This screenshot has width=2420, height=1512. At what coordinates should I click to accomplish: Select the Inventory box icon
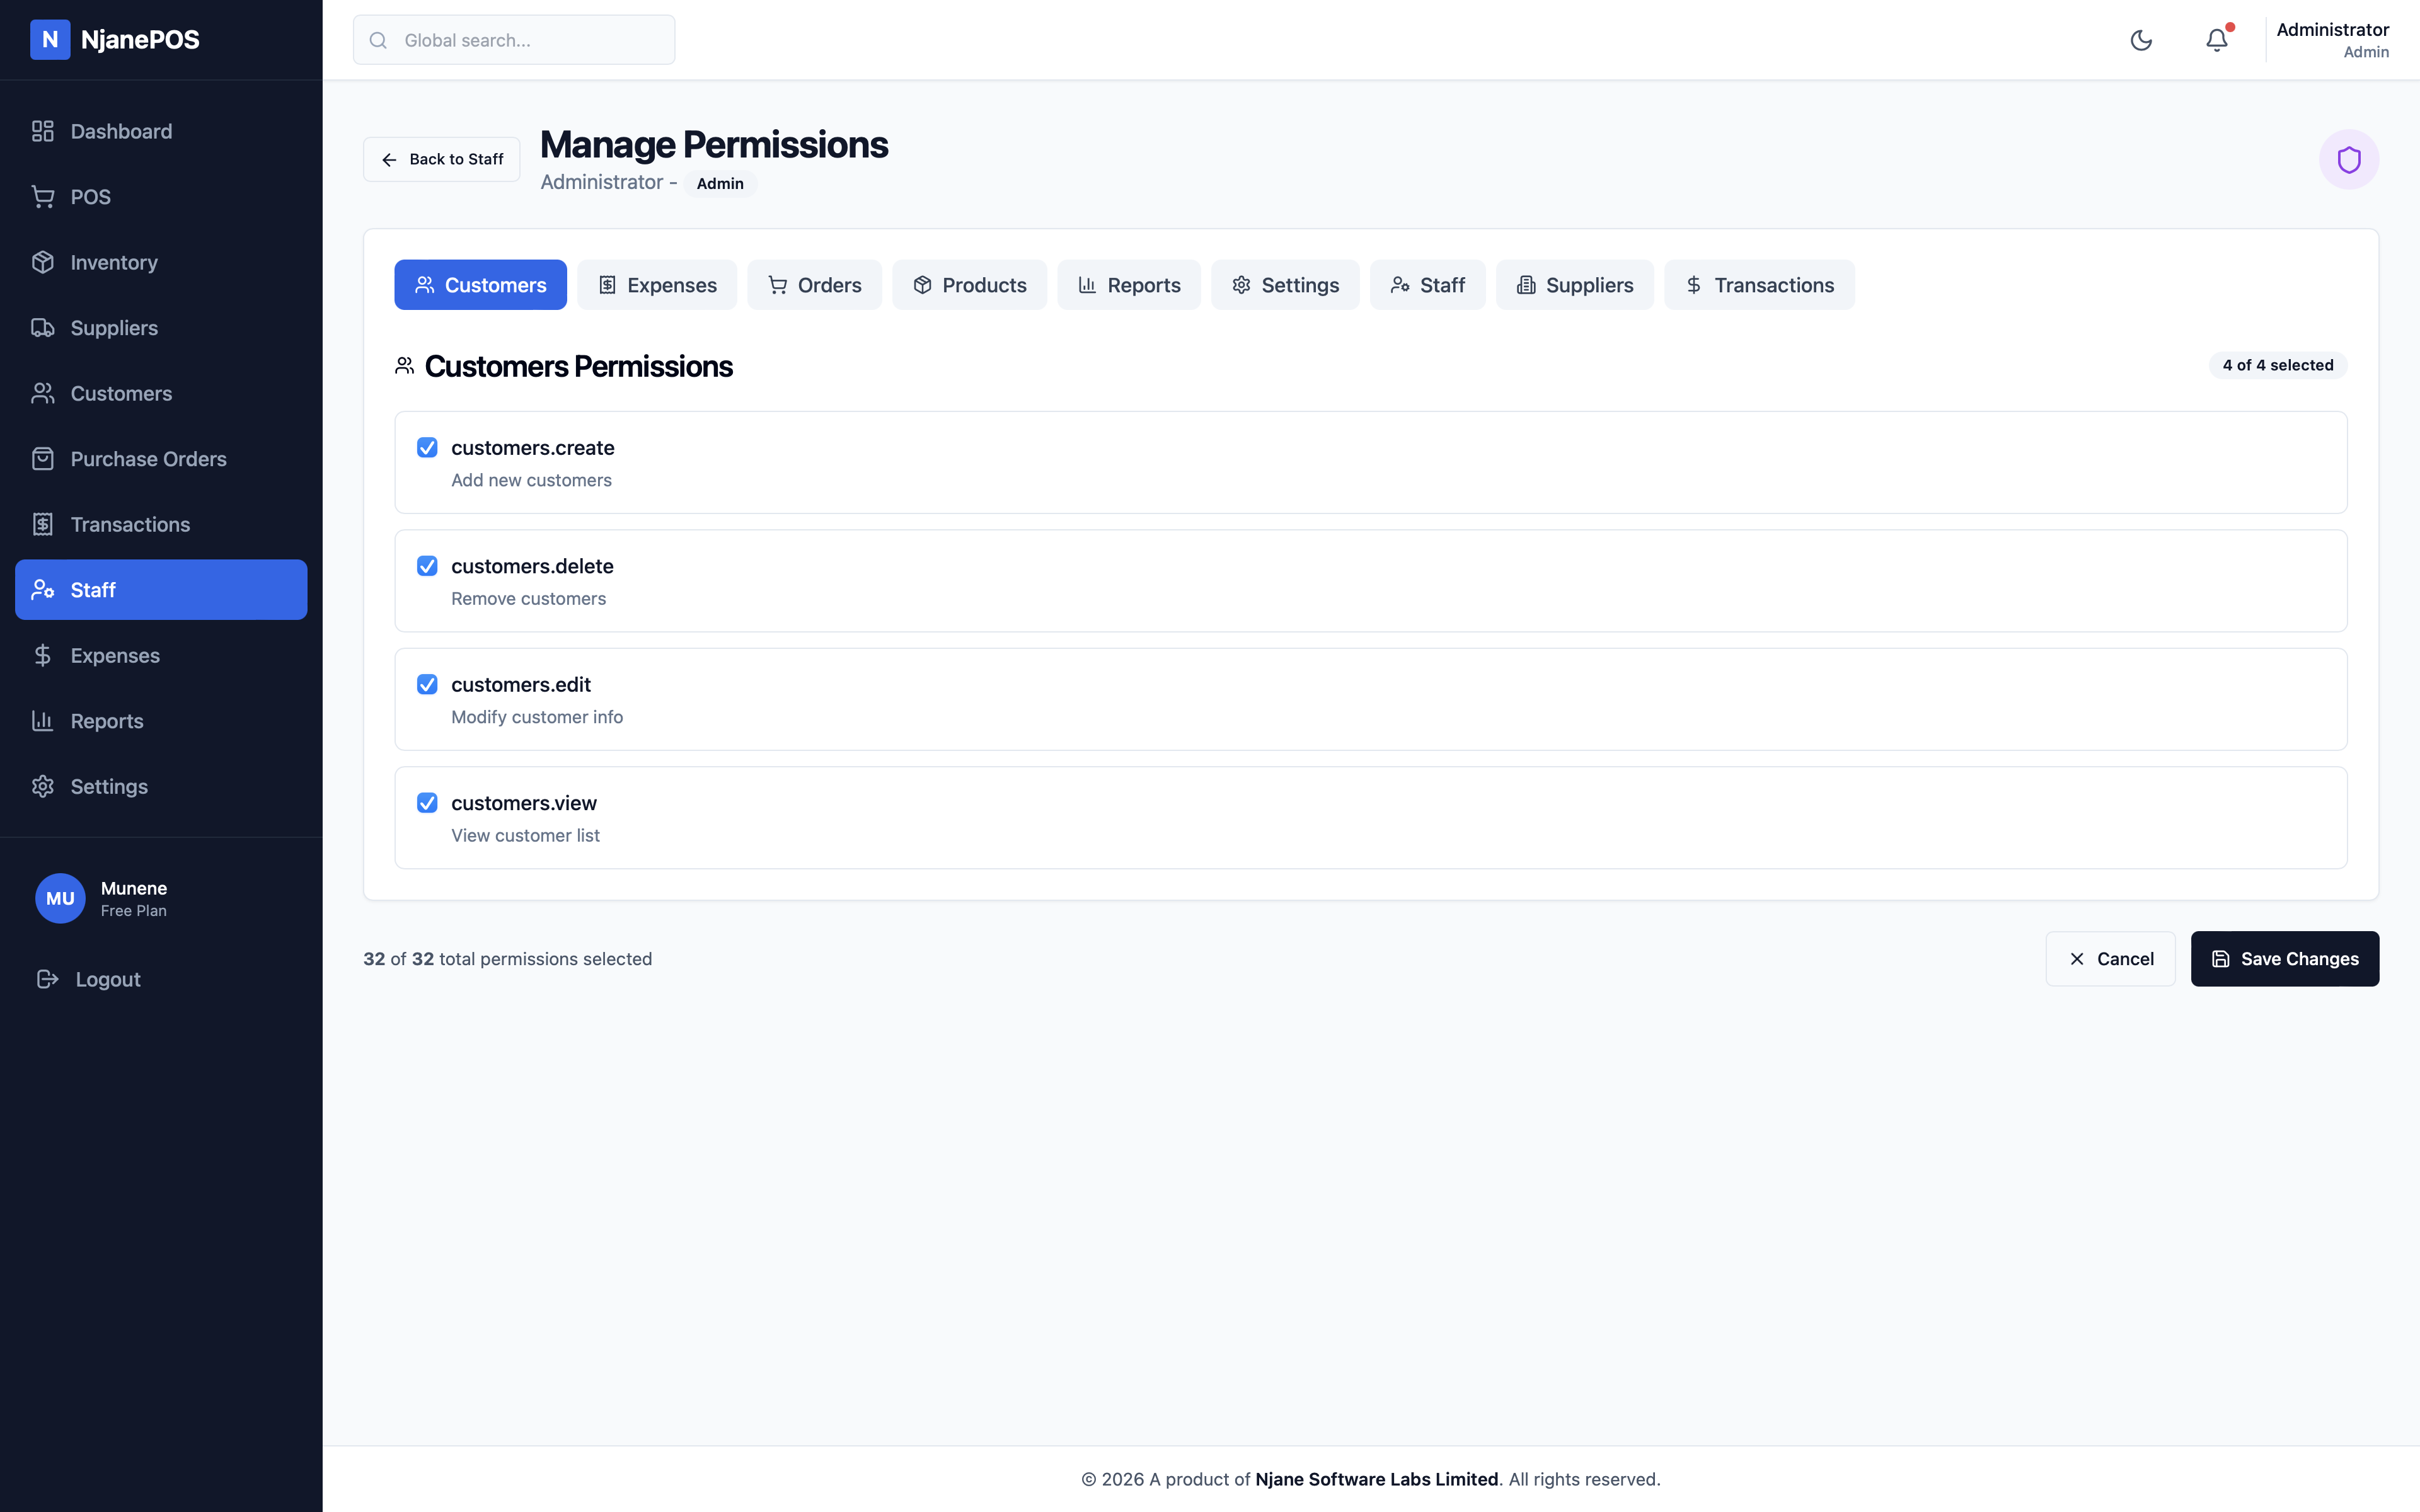click(43, 262)
